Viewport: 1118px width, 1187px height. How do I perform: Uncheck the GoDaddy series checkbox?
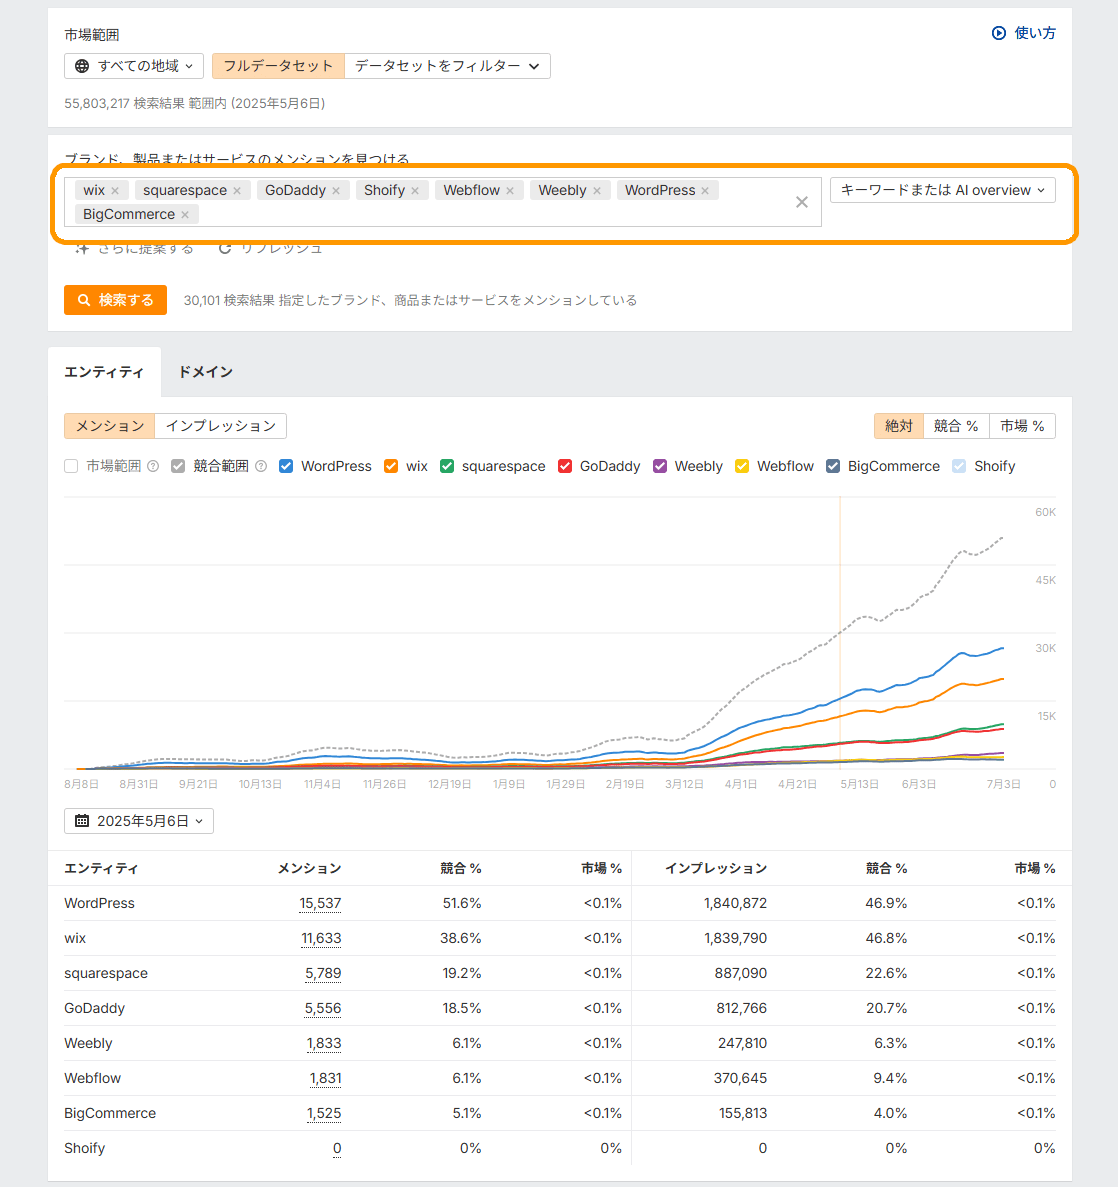[565, 466]
